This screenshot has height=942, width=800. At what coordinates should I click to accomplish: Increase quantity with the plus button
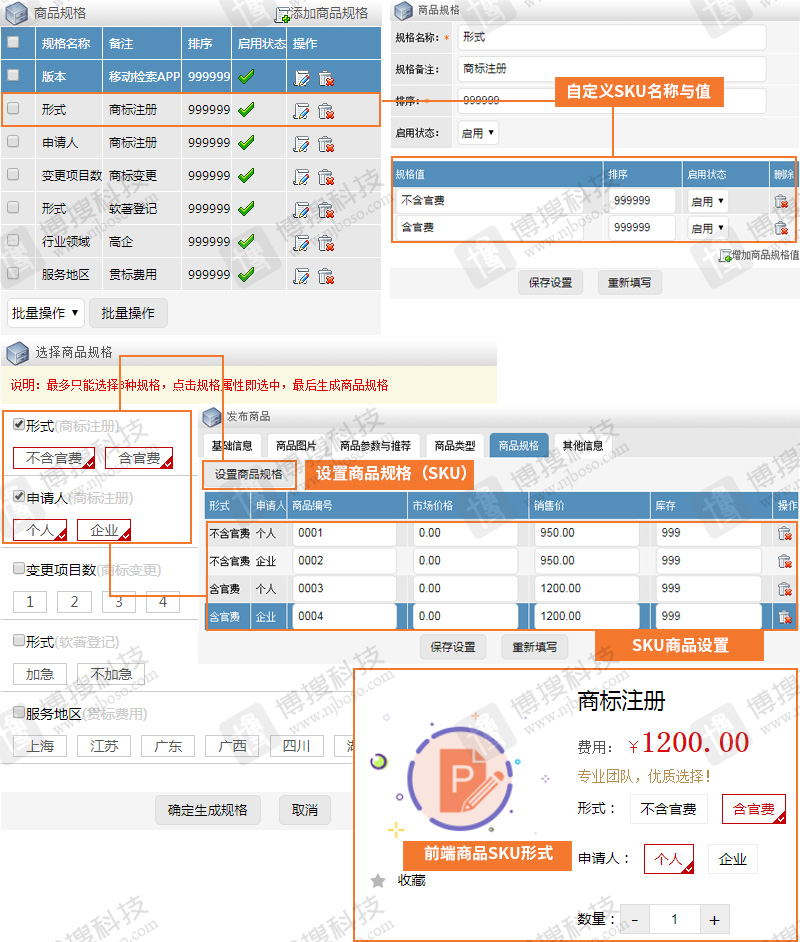point(714,919)
